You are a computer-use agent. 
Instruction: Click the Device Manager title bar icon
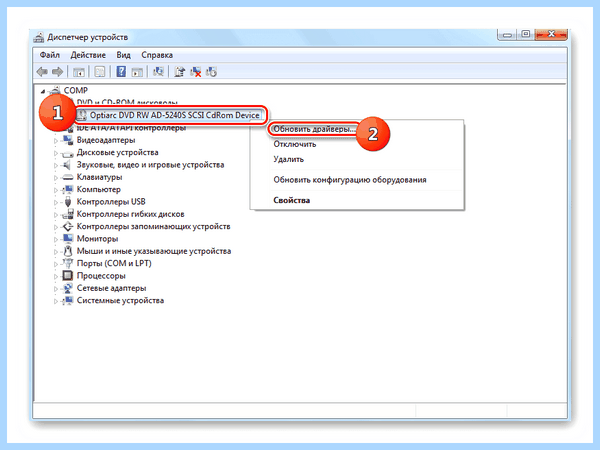[39, 37]
